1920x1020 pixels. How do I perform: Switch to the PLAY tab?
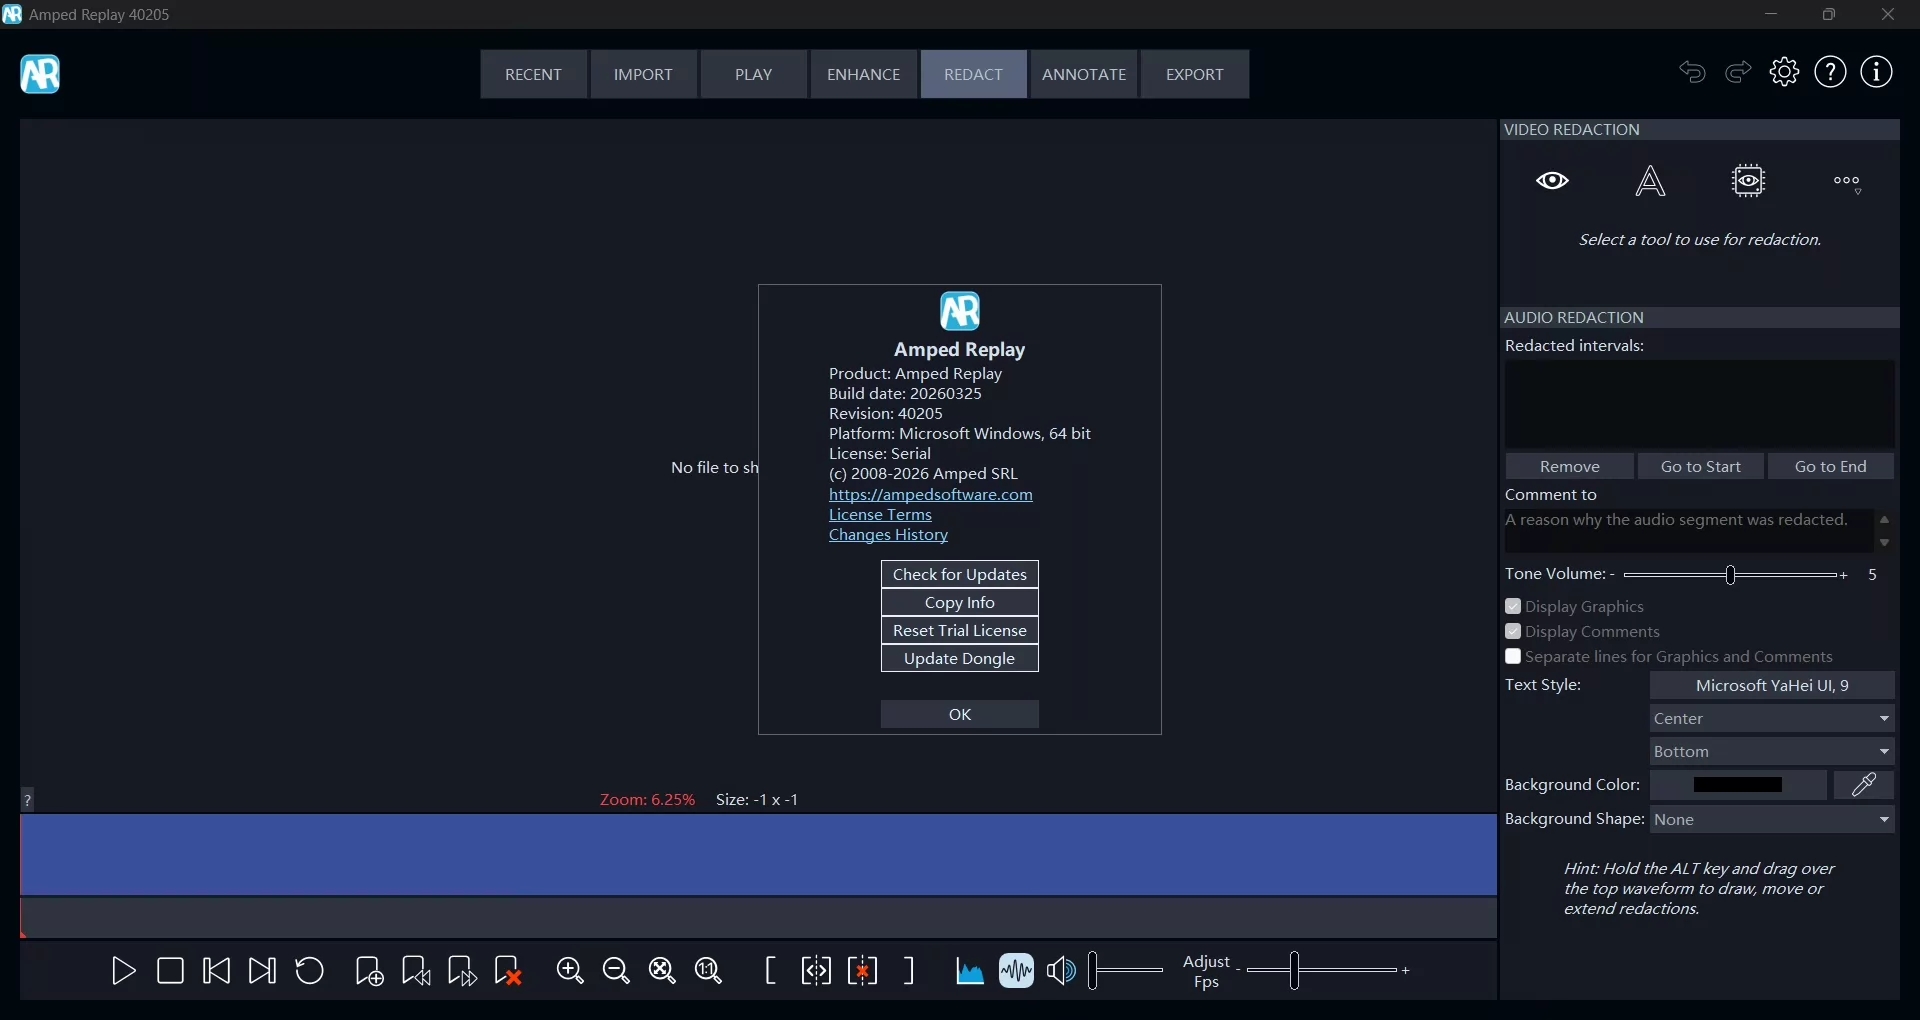click(x=754, y=74)
